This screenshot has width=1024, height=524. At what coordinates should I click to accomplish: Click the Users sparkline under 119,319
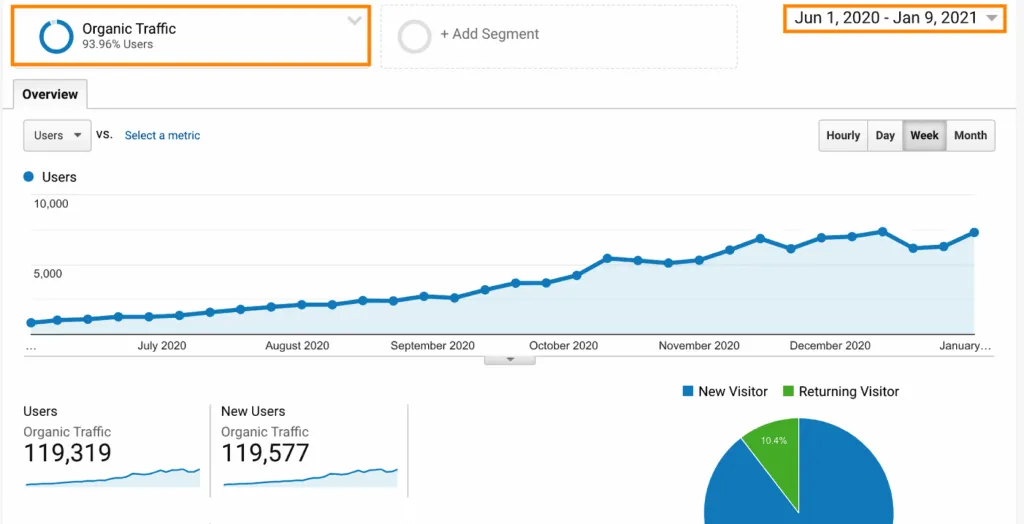pyautogui.click(x=112, y=478)
